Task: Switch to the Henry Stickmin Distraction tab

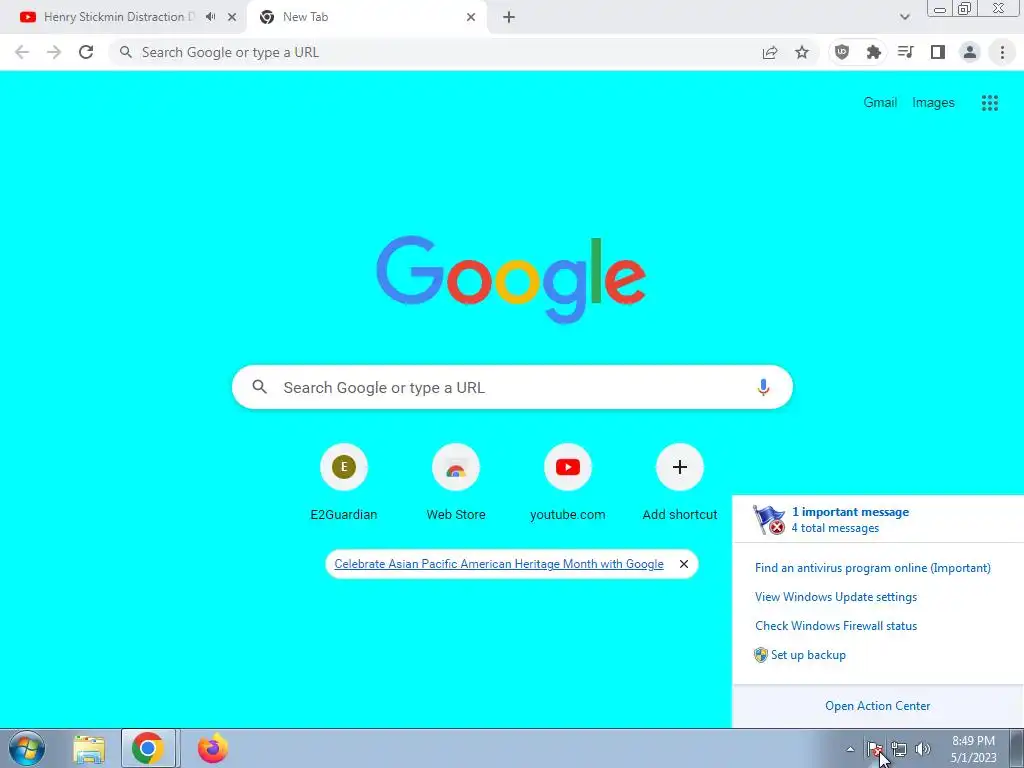Action: pyautogui.click(x=119, y=17)
